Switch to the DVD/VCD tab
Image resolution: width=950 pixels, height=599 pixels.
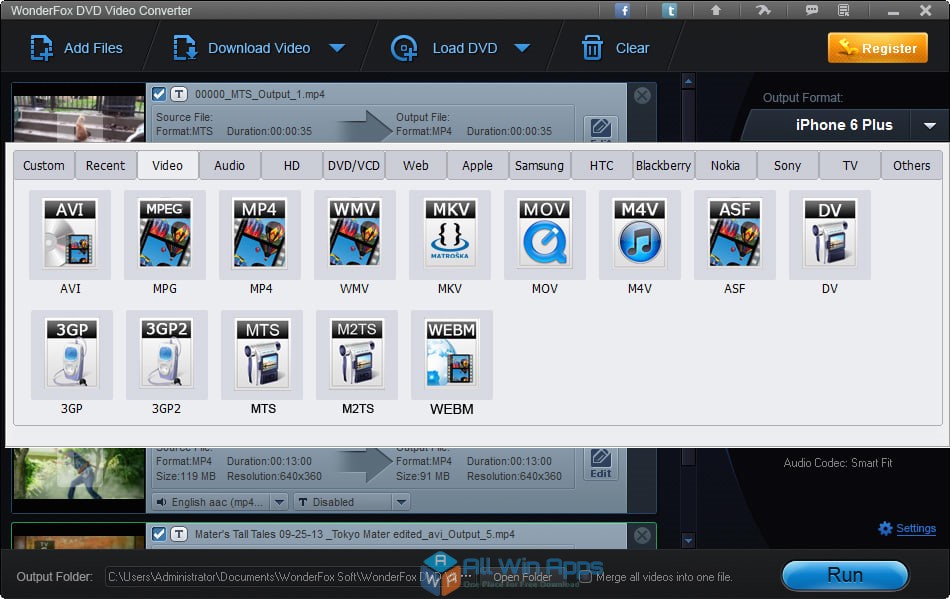click(354, 165)
